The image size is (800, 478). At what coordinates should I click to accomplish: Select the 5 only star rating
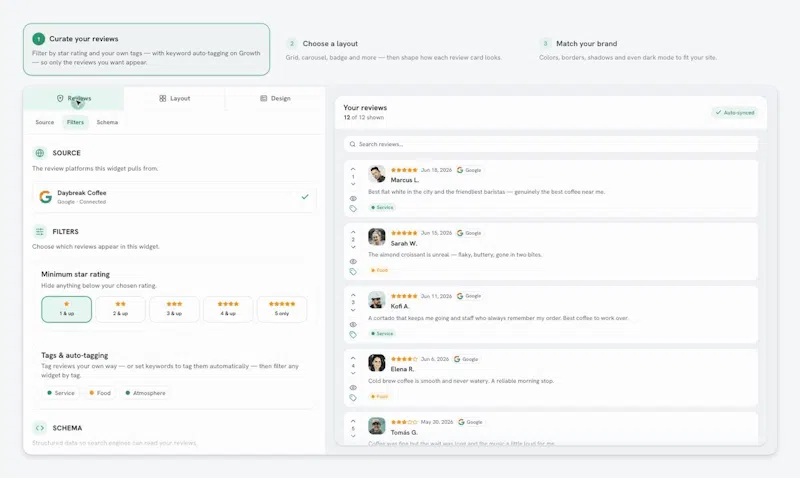pyautogui.click(x=282, y=309)
